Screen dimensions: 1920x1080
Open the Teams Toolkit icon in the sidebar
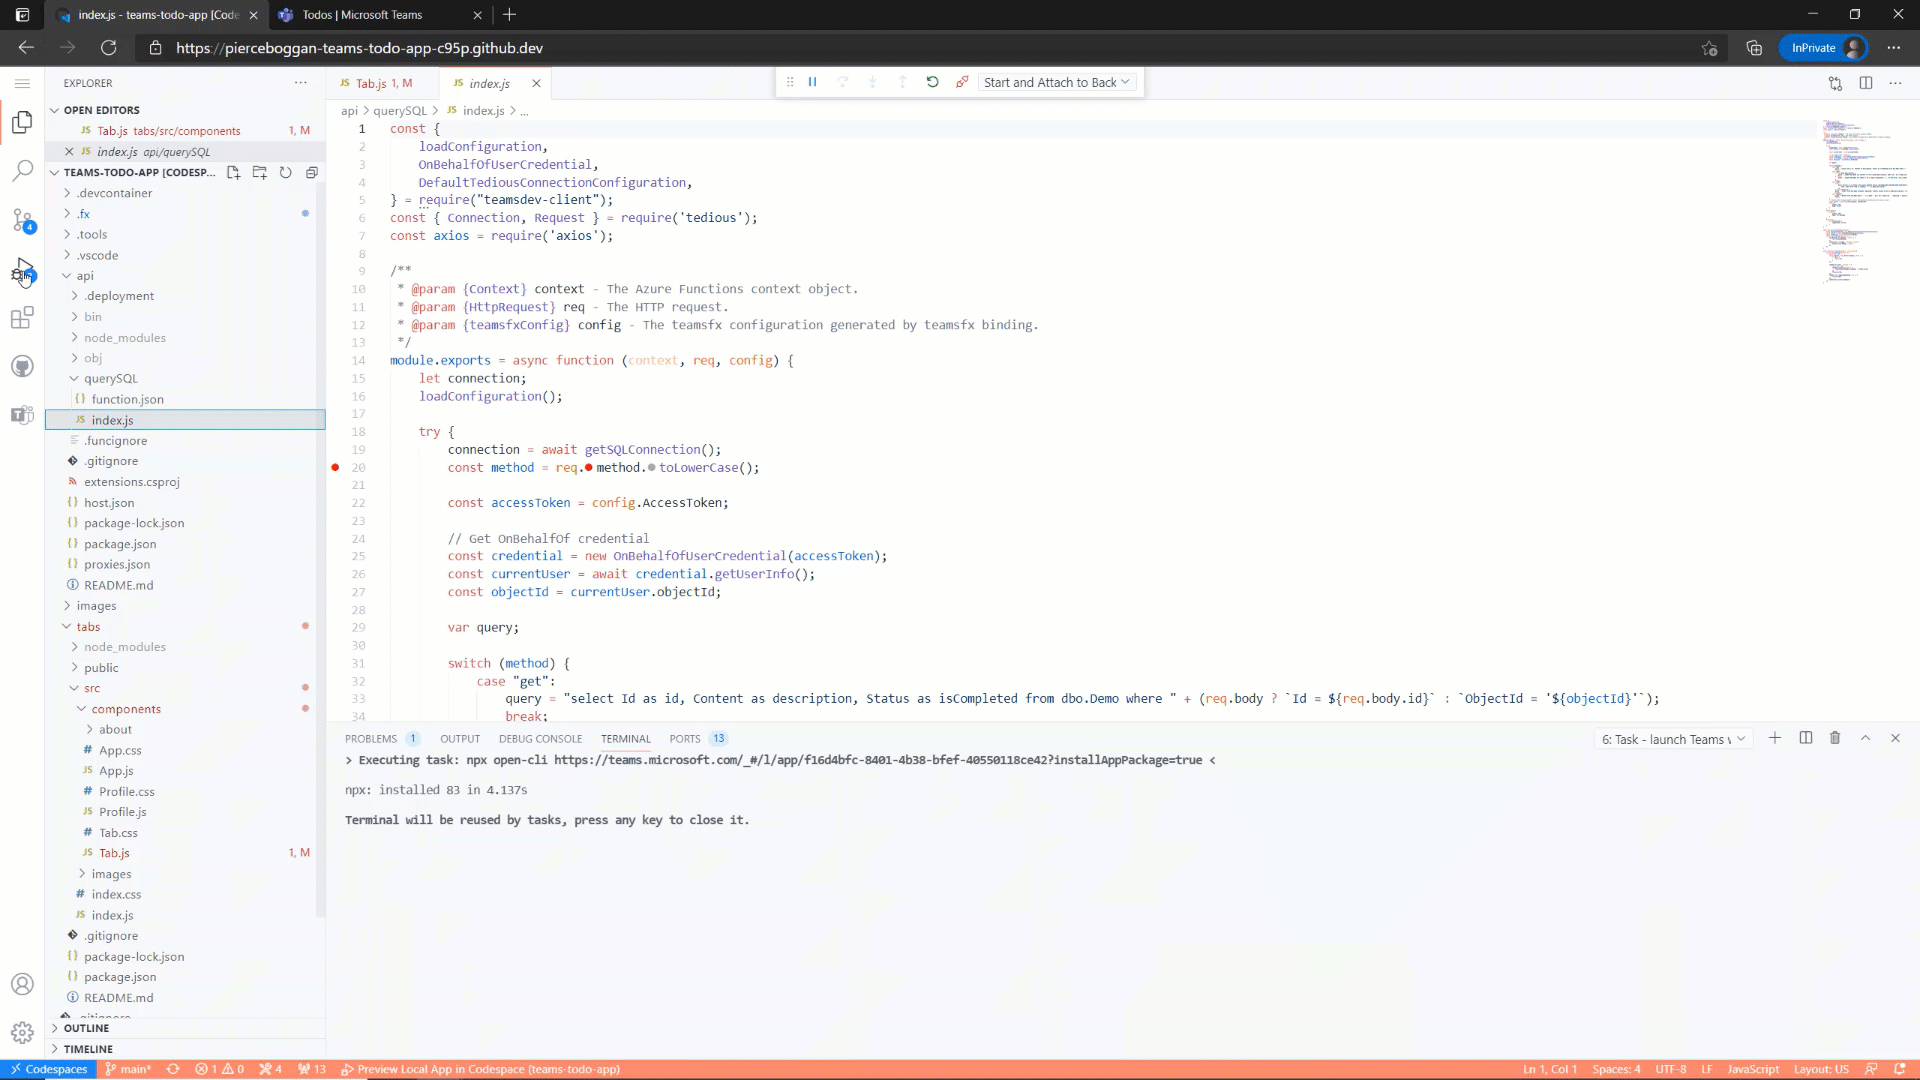click(23, 415)
